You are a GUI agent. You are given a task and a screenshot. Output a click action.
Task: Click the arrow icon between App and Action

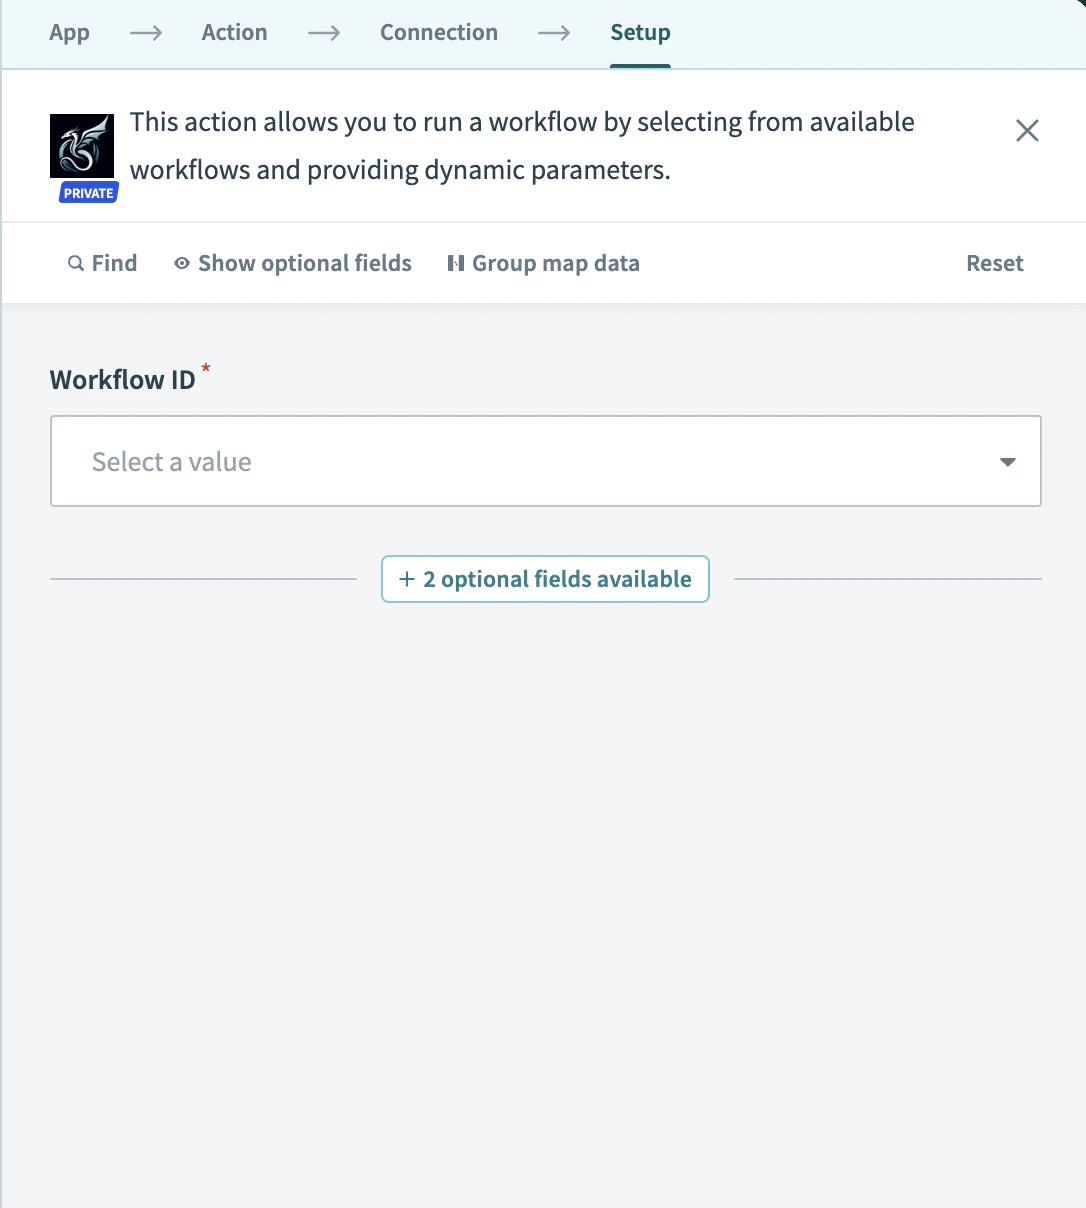pyautogui.click(x=146, y=33)
